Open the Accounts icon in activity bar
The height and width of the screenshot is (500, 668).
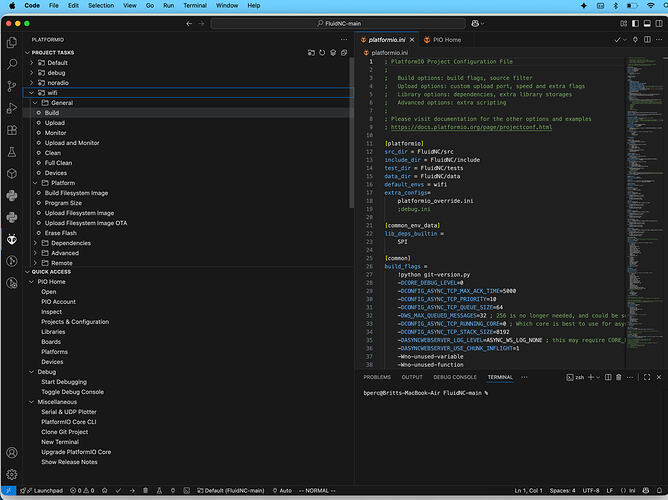pyautogui.click(x=12, y=452)
